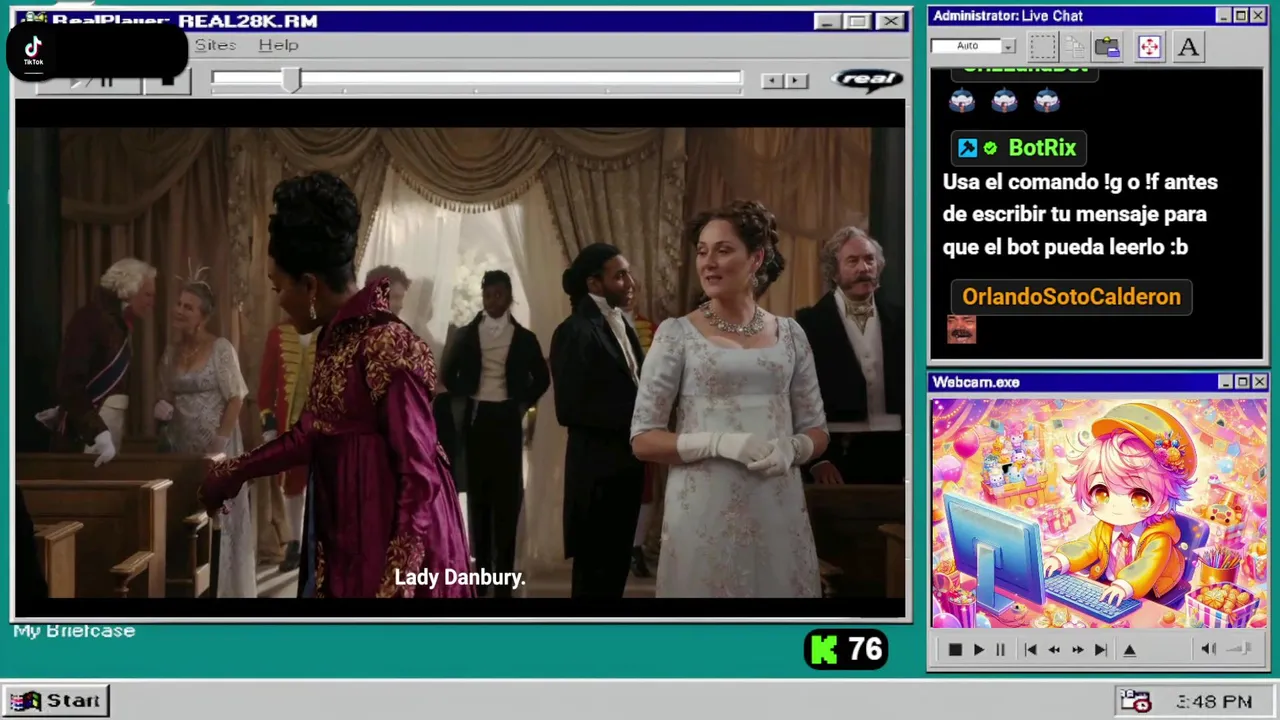Click the BotRix username in chat
Viewport: 1280px width, 720px height.
click(x=1042, y=148)
